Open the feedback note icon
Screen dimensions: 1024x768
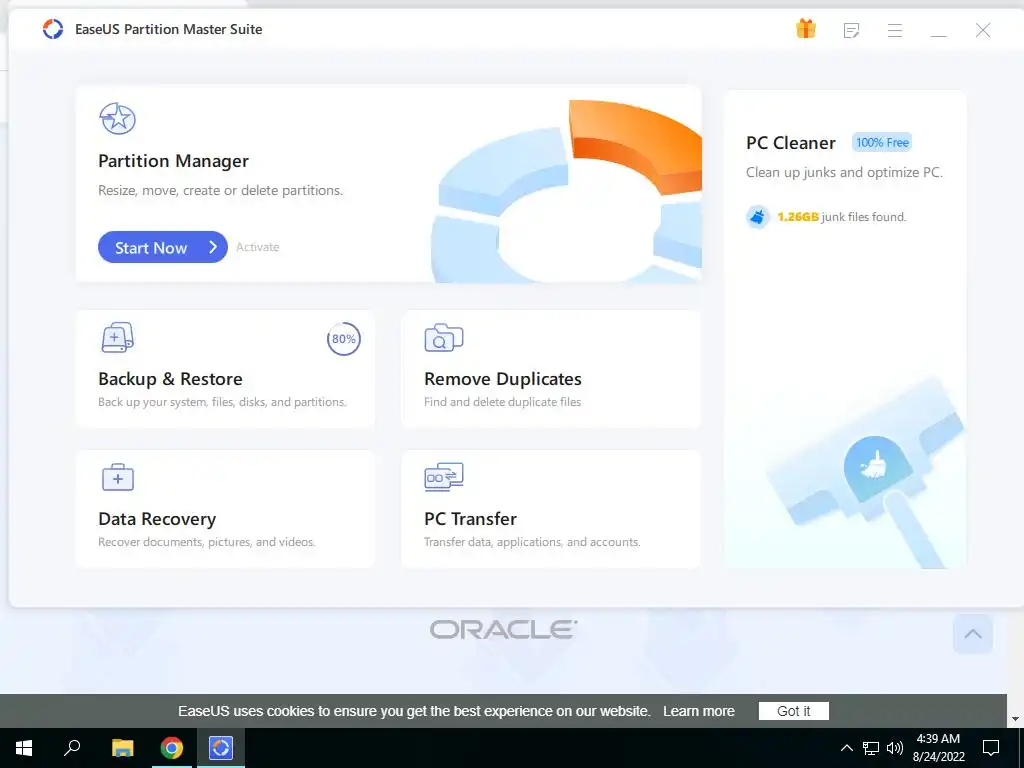pyautogui.click(x=851, y=30)
